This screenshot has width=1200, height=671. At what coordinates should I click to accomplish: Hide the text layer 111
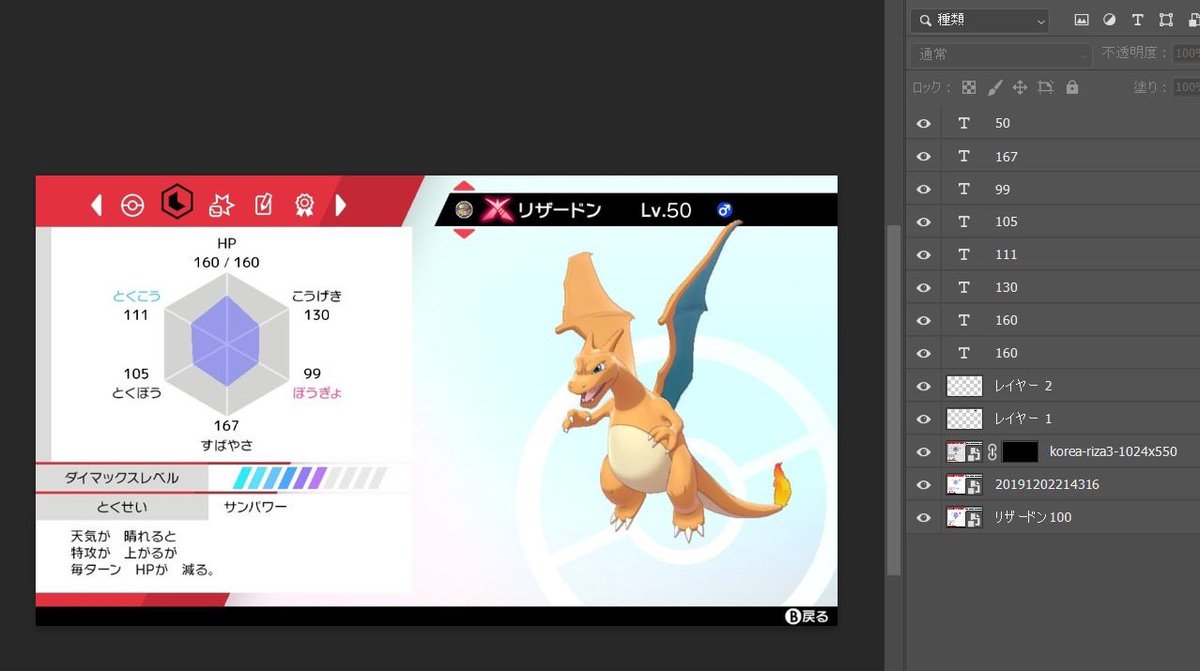point(923,254)
